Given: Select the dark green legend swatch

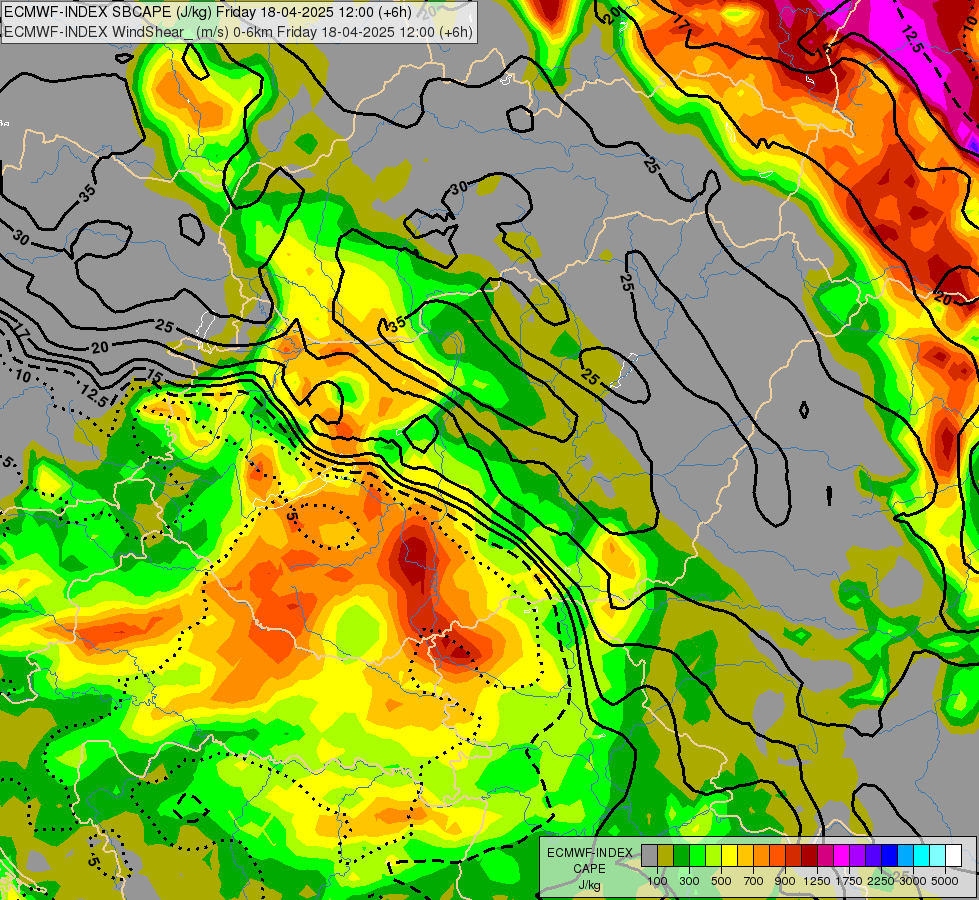Looking at the screenshot, I should [x=682, y=856].
